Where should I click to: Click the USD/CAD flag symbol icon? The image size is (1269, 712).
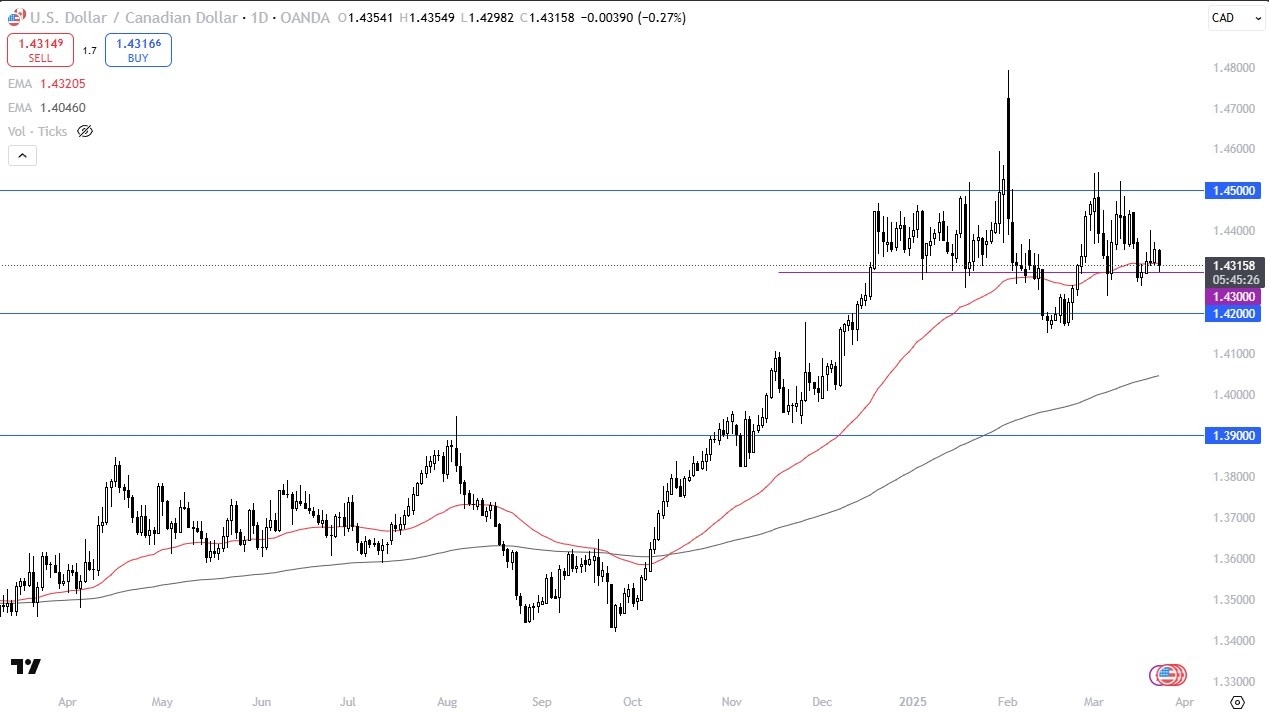(15, 17)
